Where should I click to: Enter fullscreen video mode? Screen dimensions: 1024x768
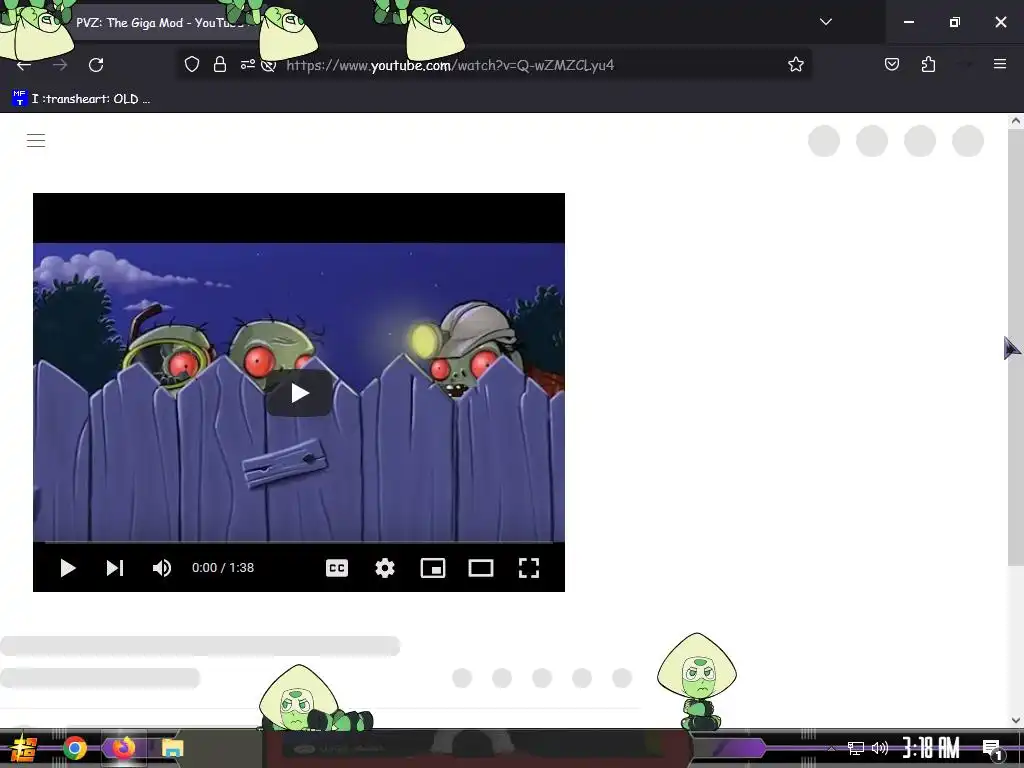[x=528, y=568]
